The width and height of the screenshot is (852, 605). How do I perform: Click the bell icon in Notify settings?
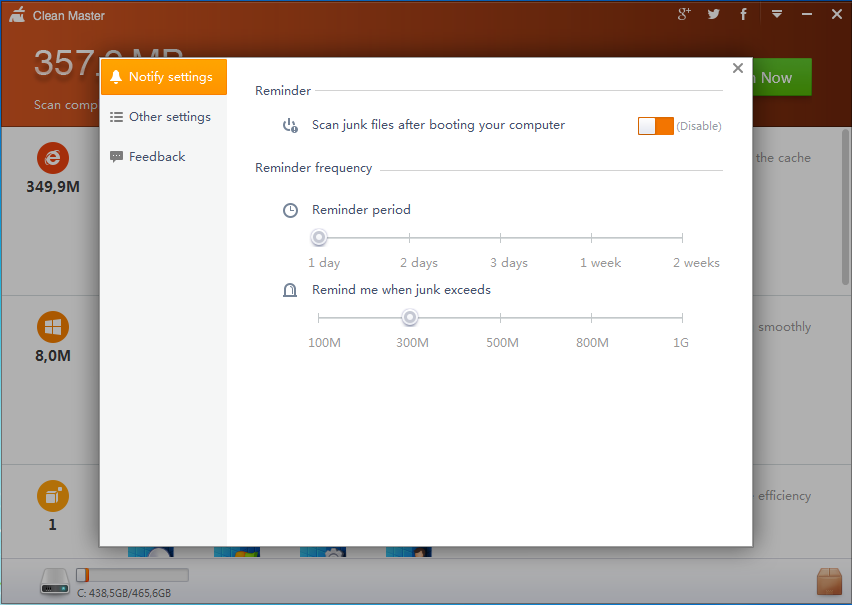(x=116, y=77)
